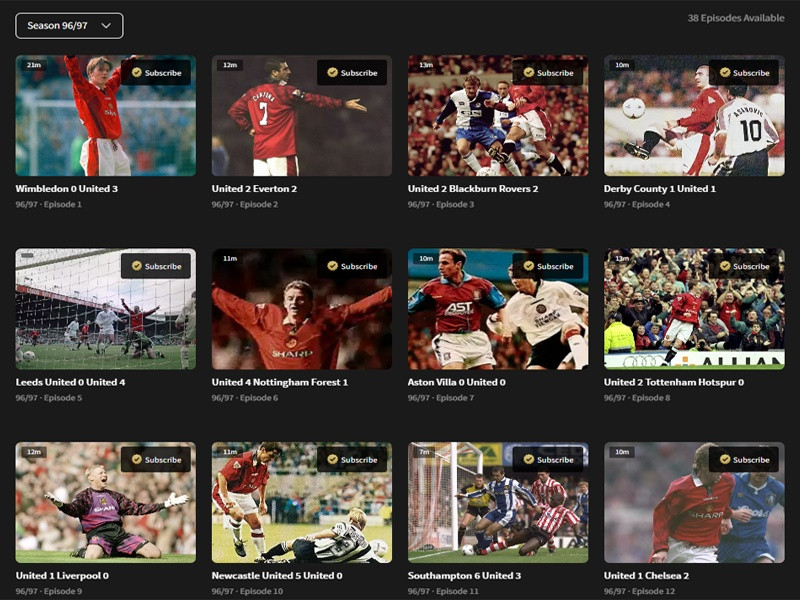Subscribe on United 2 Everton 2 card
The image size is (800, 600).
click(352, 72)
